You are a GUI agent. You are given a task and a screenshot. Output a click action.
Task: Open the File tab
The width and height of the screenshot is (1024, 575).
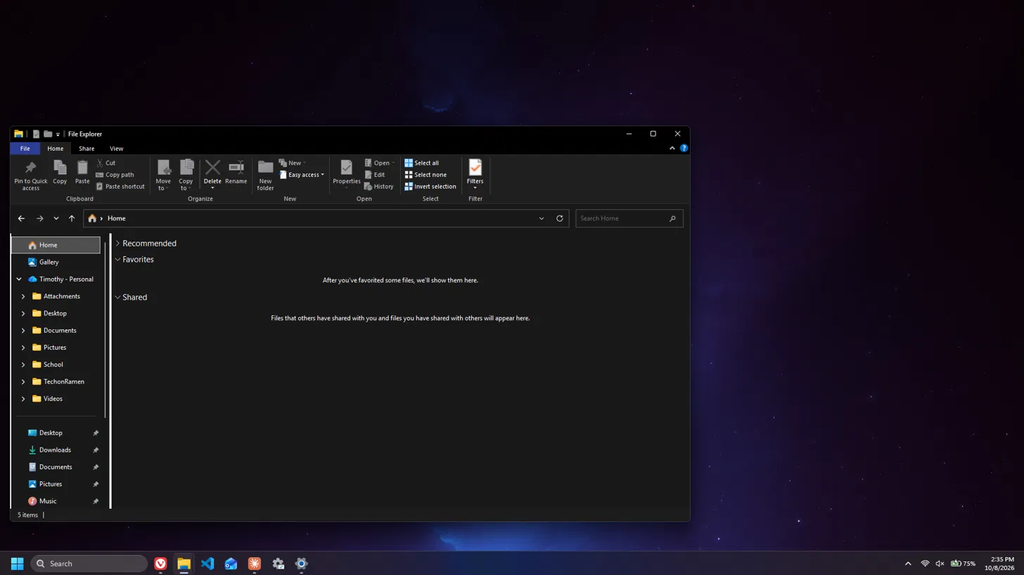[25, 148]
